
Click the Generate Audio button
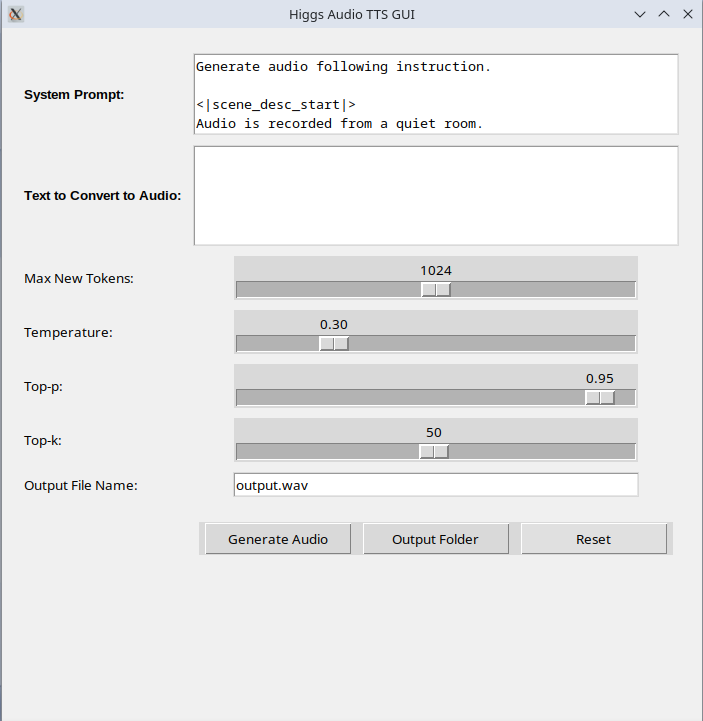[x=278, y=538]
